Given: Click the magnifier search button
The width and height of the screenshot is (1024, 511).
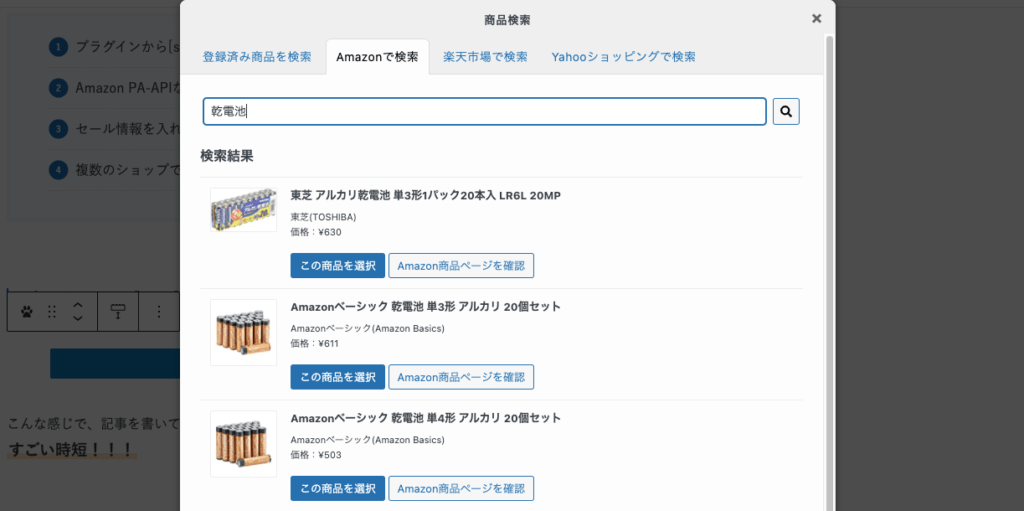Looking at the screenshot, I should pyautogui.click(x=786, y=112).
